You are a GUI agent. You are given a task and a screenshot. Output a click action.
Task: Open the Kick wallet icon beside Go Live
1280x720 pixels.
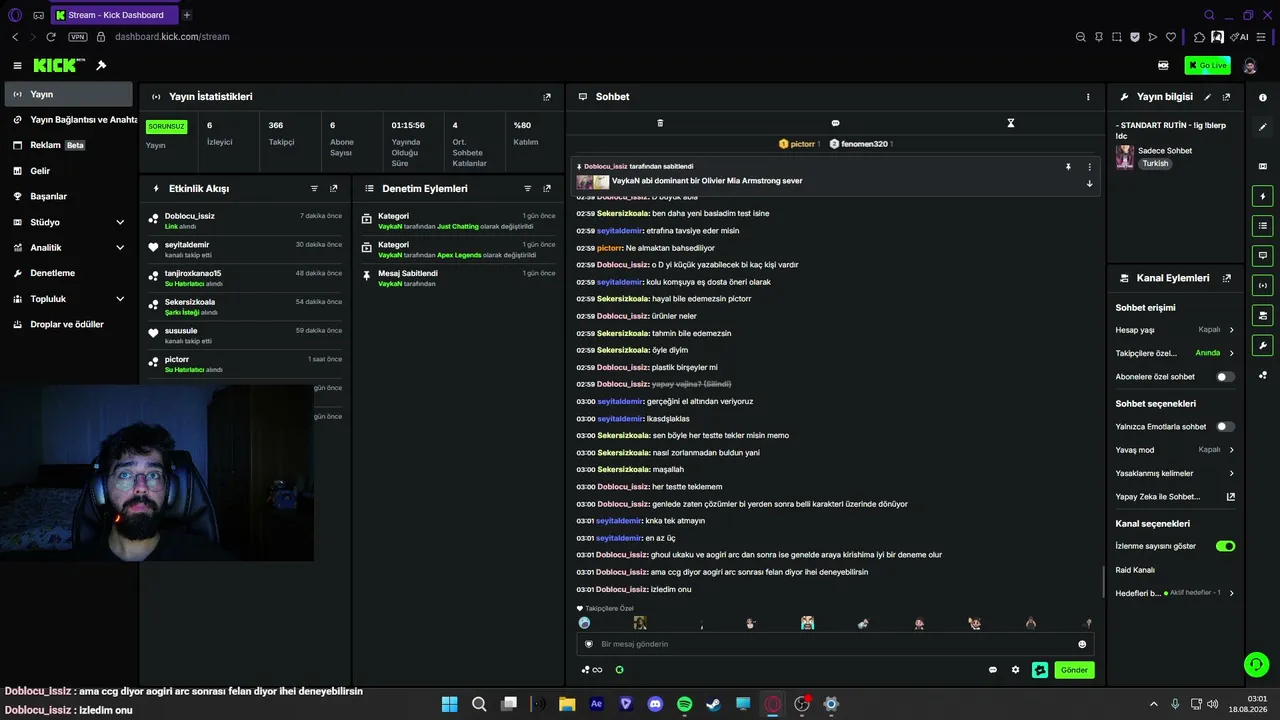(x=1163, y=65)
